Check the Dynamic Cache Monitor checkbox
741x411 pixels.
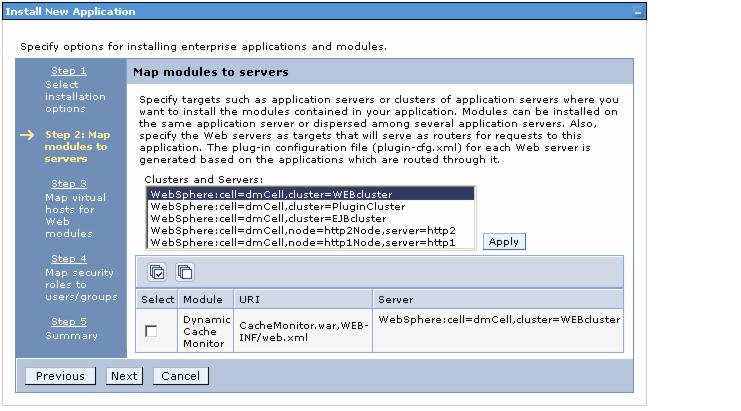click(151, 331)
